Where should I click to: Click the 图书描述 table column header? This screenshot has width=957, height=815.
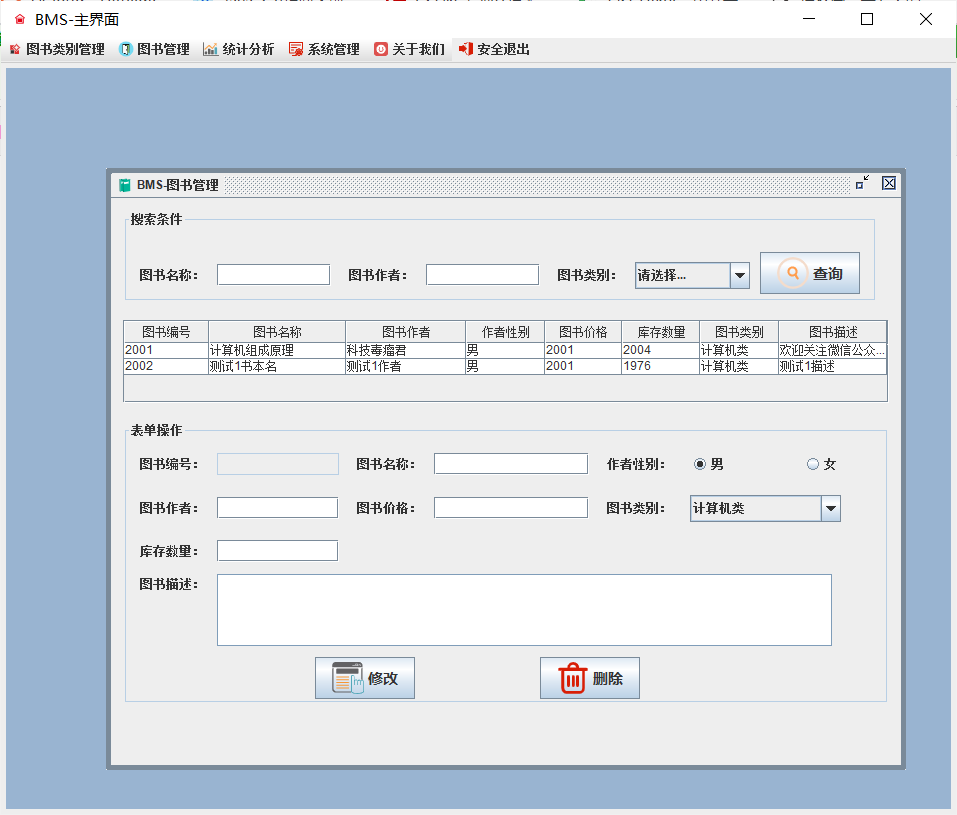pos(832,332)
